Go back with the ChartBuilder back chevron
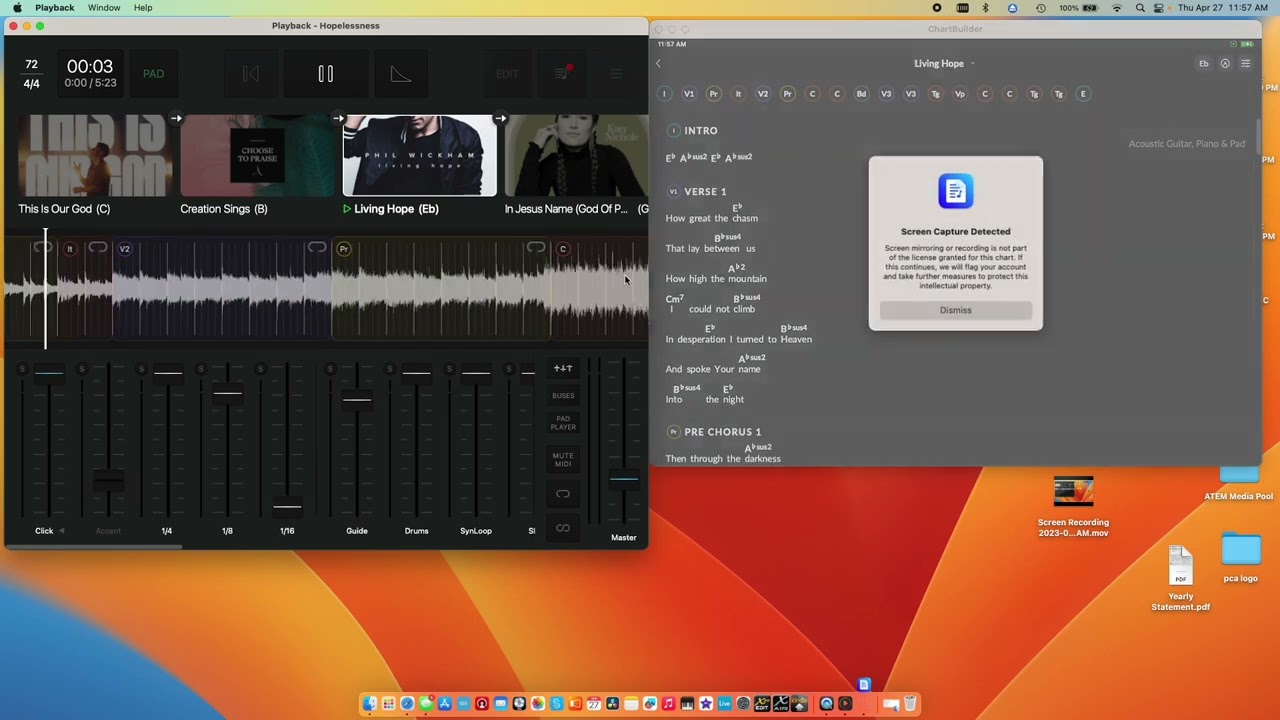The width and height of the screenshot is (1280, 720). pyautogui.click(x=658, y=63)
